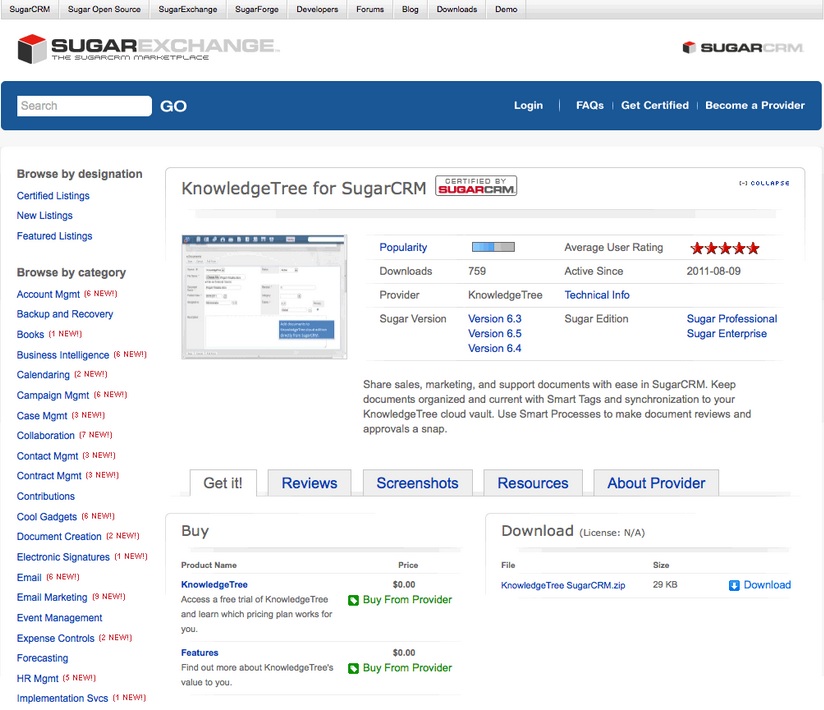Open the Certified by SugarCRM badge
This screenshot has height=710, width=824.
point(476,186)
